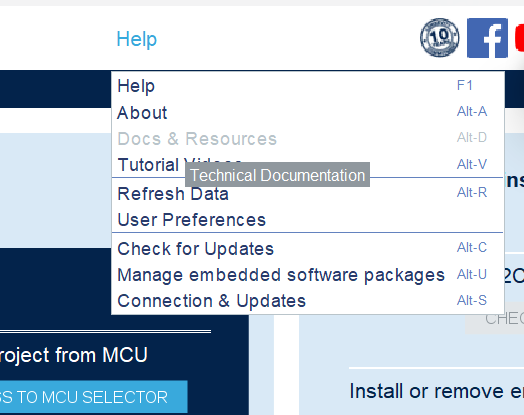Screen dimensions: 524x415
Task: Click the Technical Documentation tooltip label
Action: click(x=277, y=175)
